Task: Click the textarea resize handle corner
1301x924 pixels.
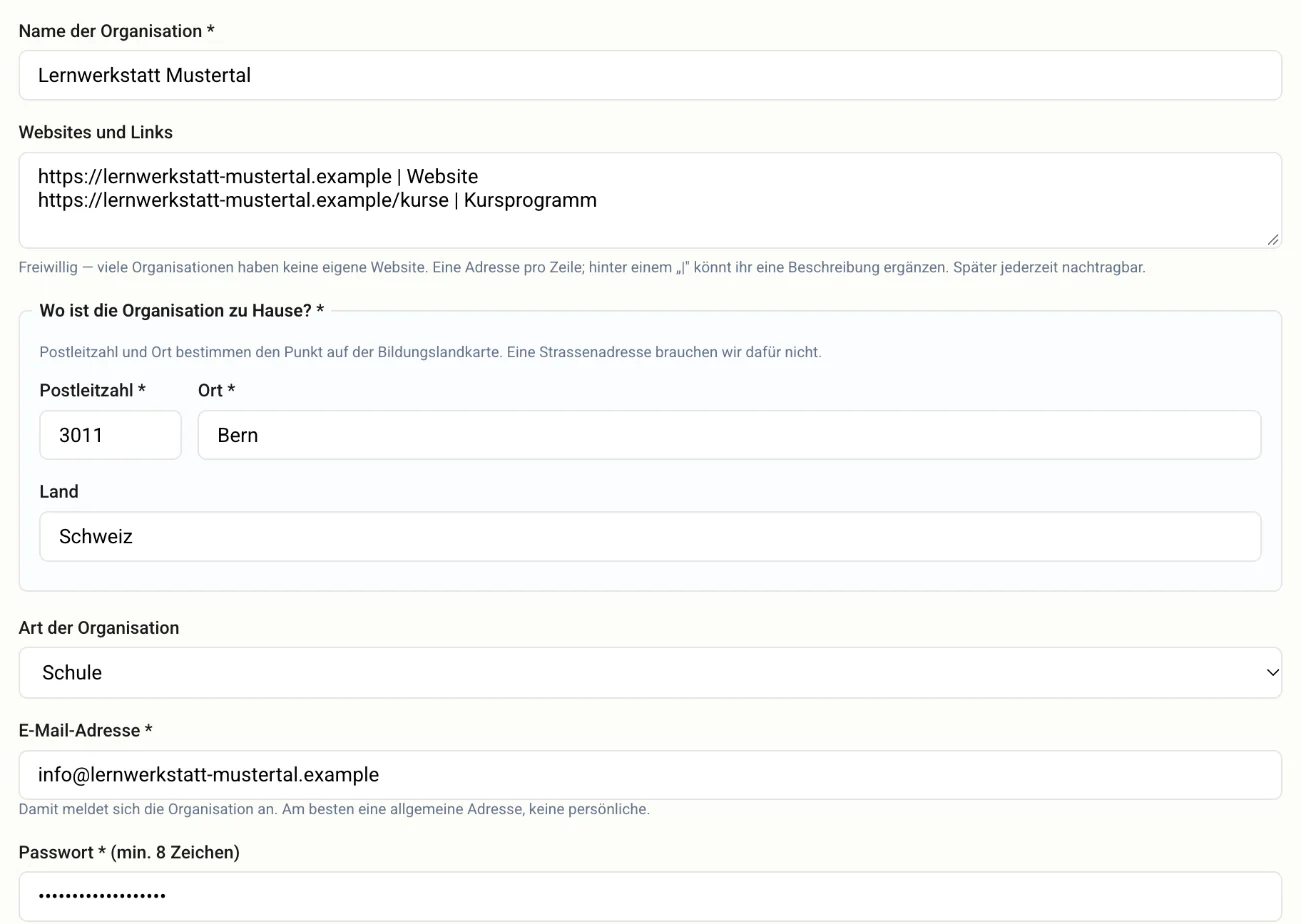Action: coord(1272,239)
